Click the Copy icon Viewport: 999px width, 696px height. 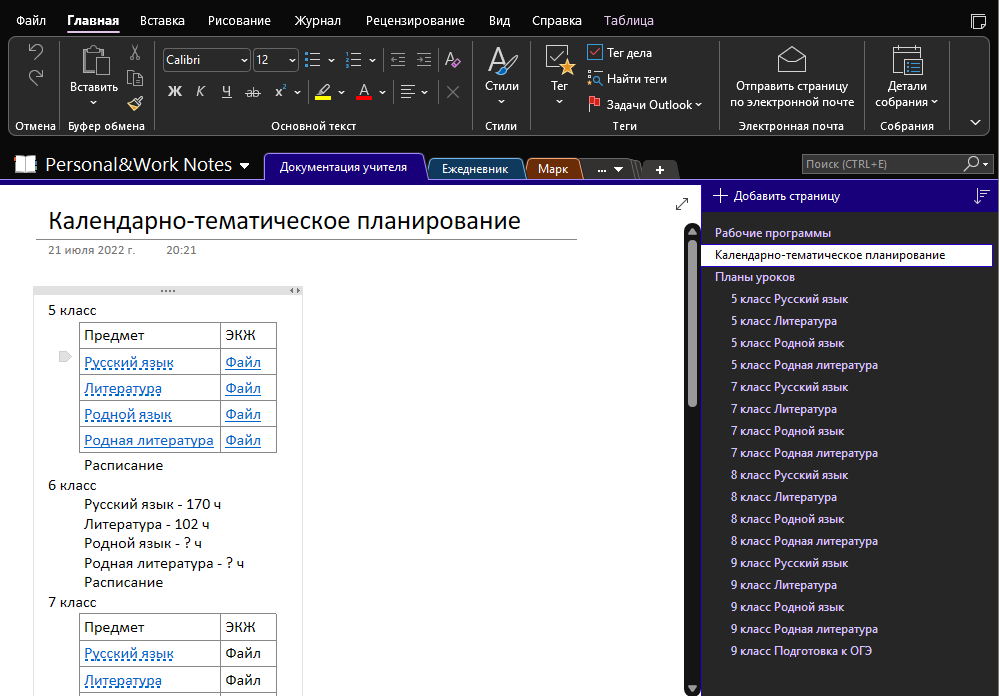135,78
